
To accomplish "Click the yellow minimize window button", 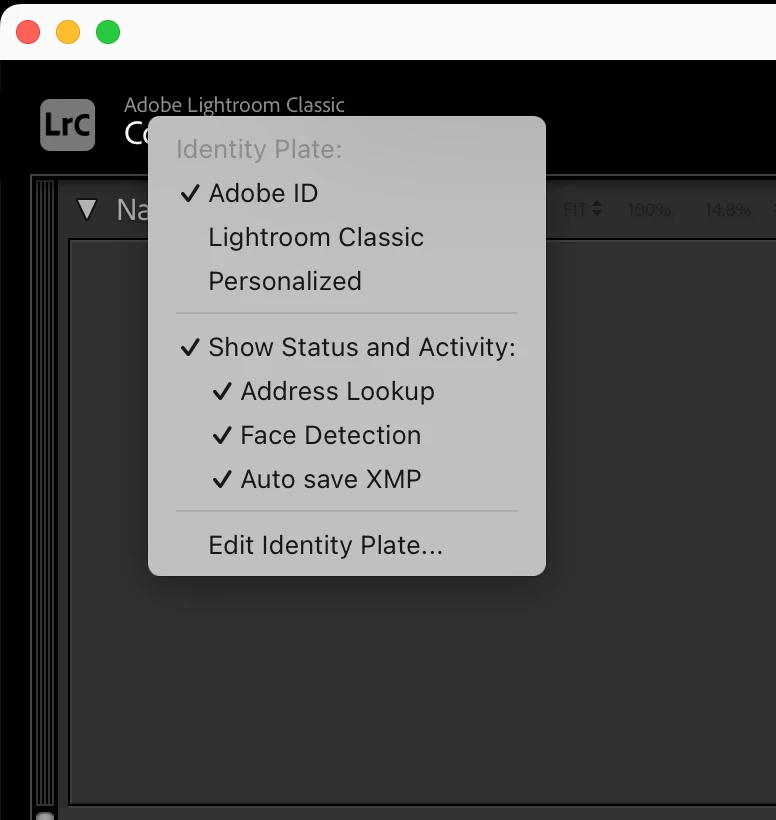I will click(68, 32).
